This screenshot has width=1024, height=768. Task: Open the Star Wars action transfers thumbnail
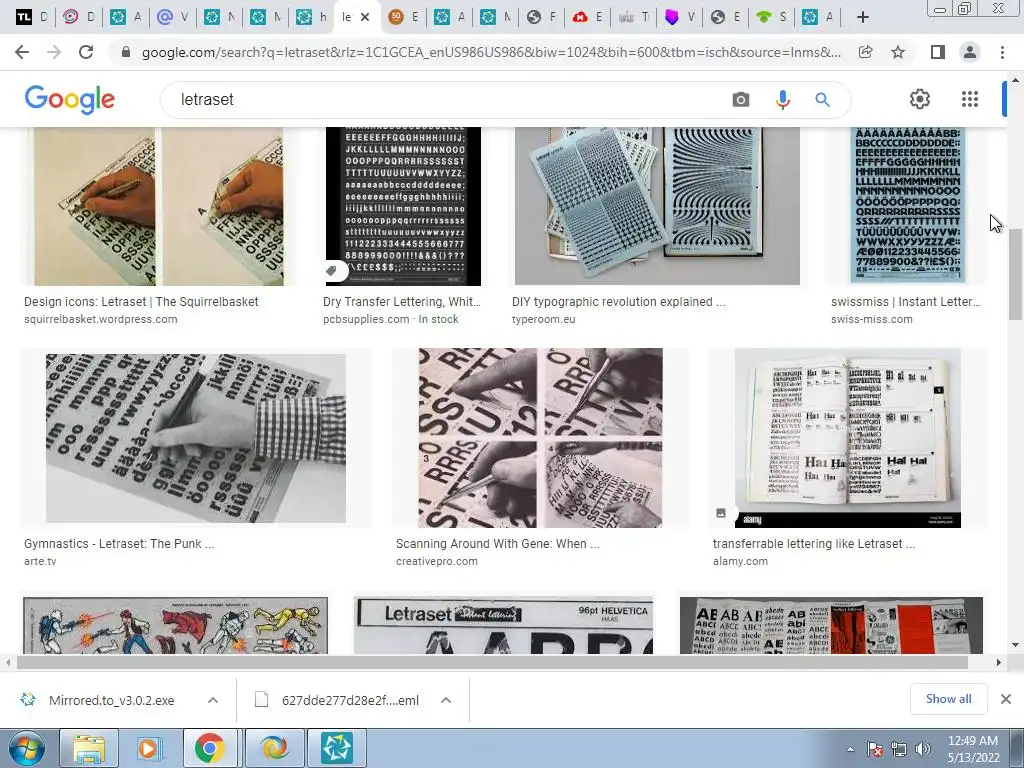click(x=175, y=626)
